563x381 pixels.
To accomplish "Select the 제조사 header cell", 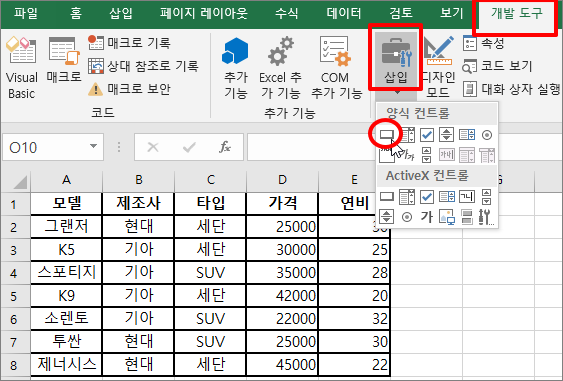I will pos(139,204).
